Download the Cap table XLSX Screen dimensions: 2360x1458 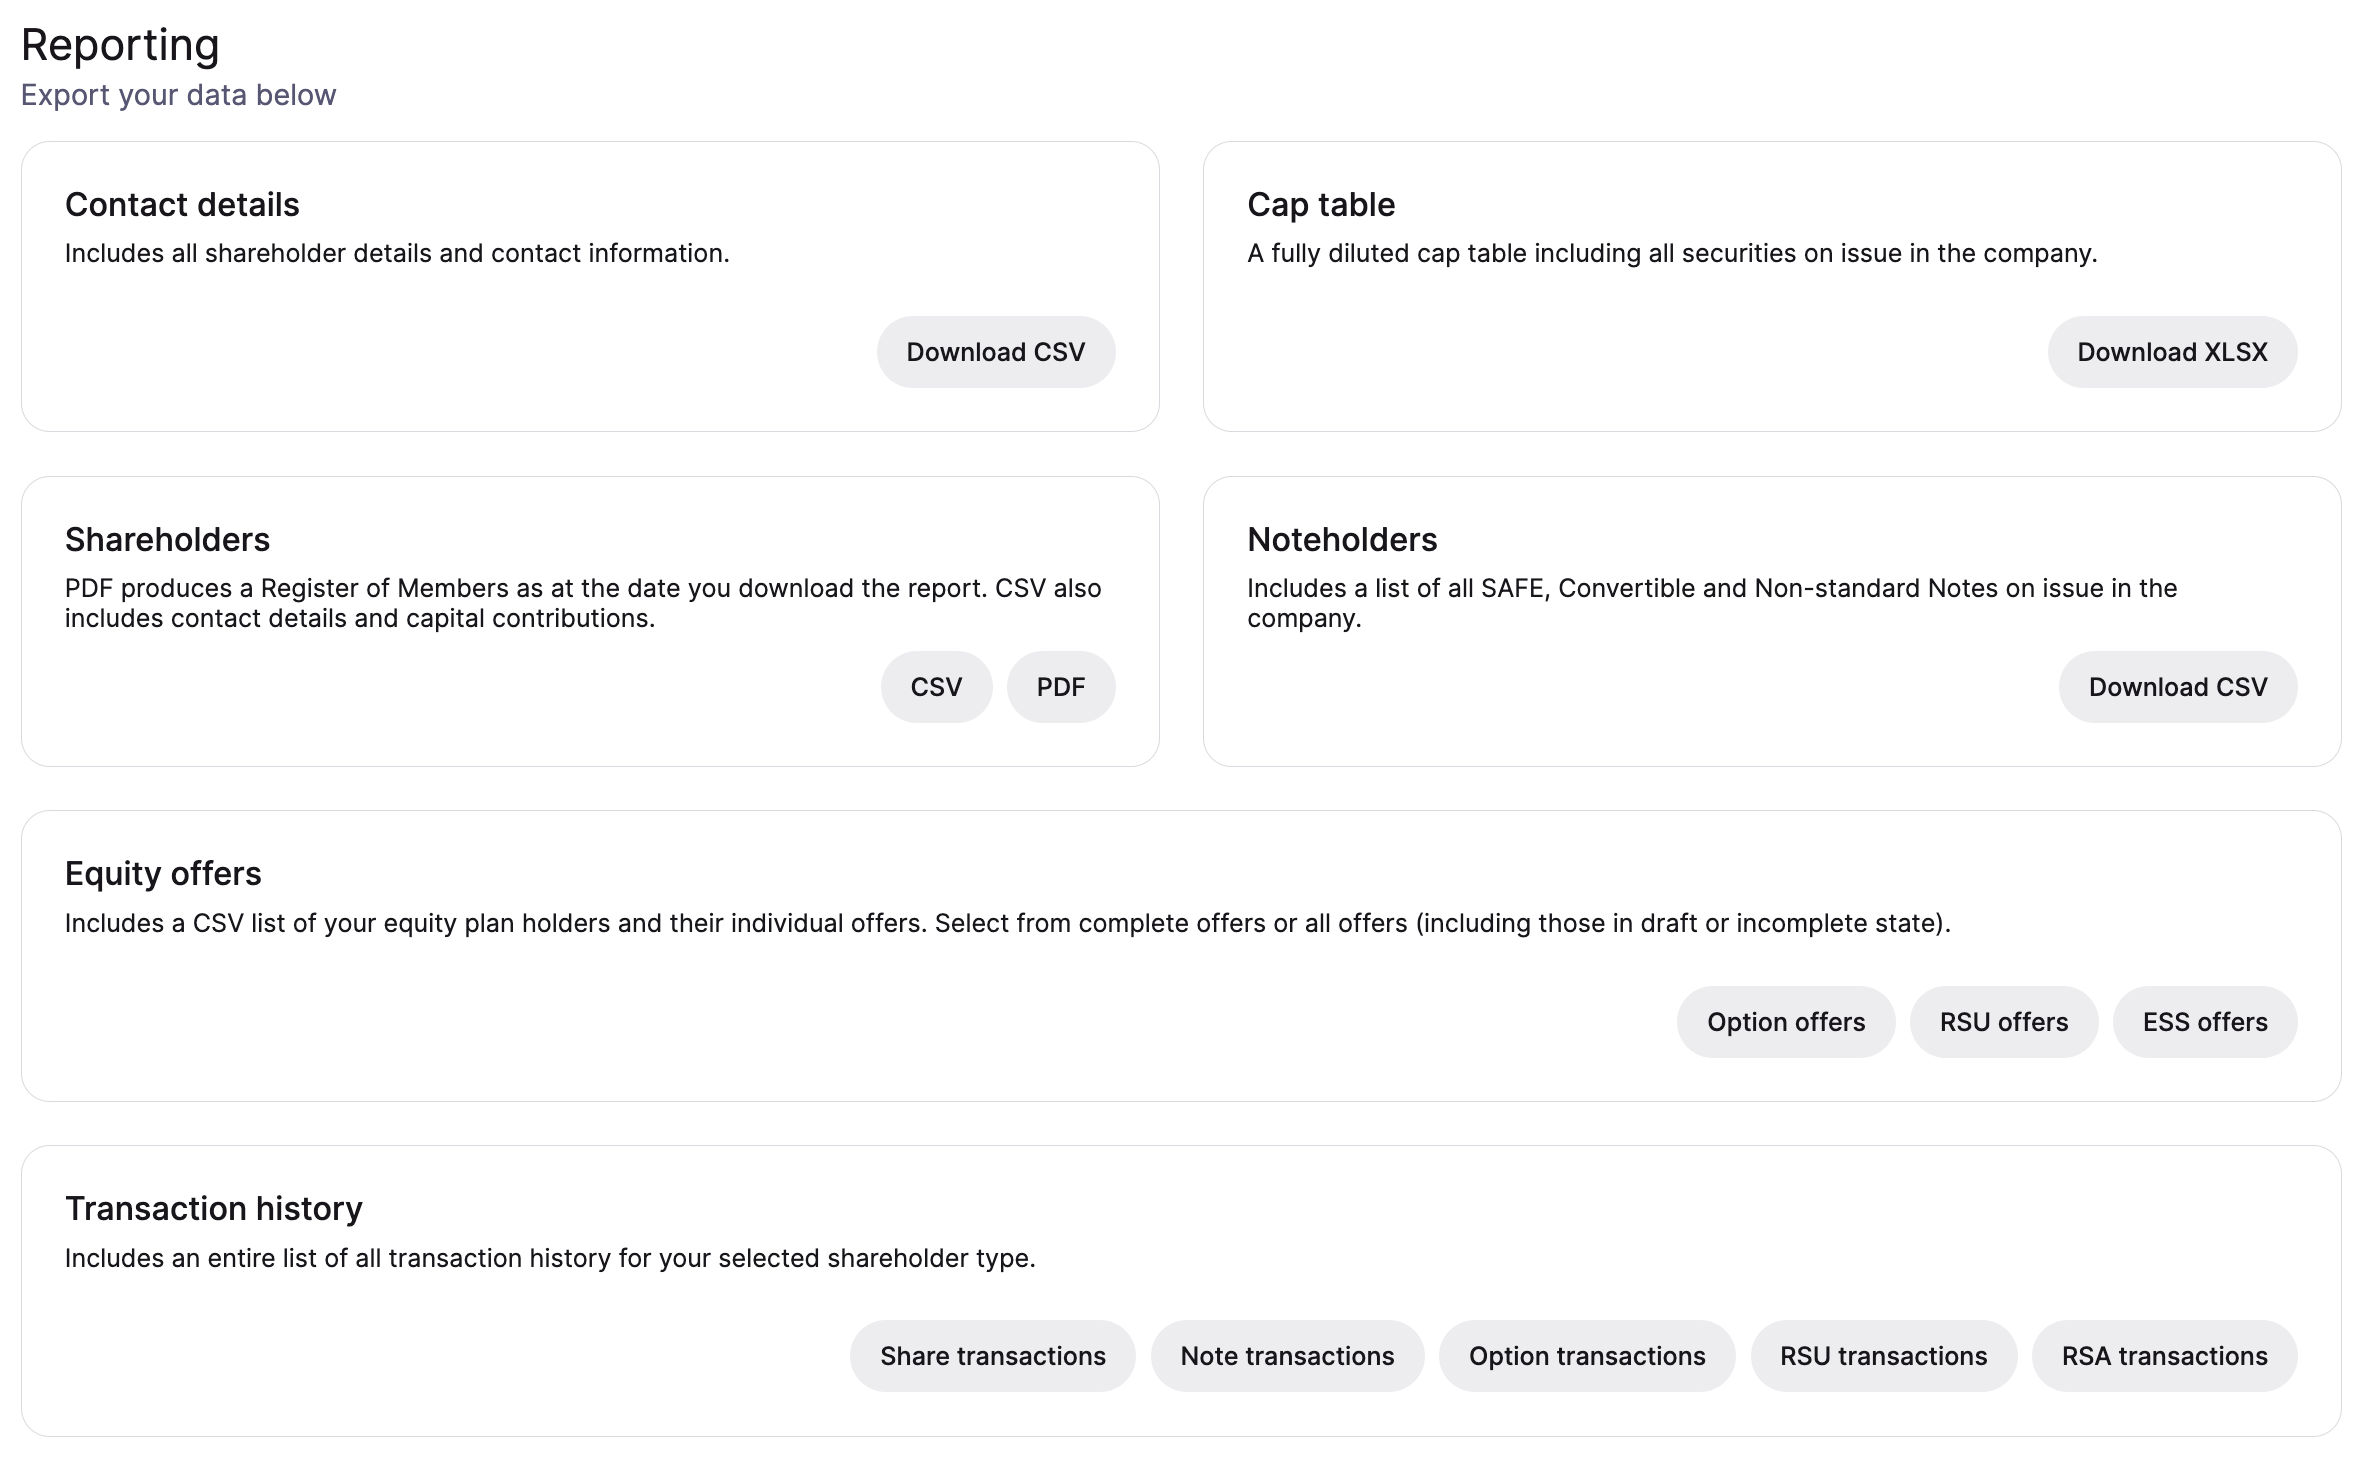tap(2172, 352)
